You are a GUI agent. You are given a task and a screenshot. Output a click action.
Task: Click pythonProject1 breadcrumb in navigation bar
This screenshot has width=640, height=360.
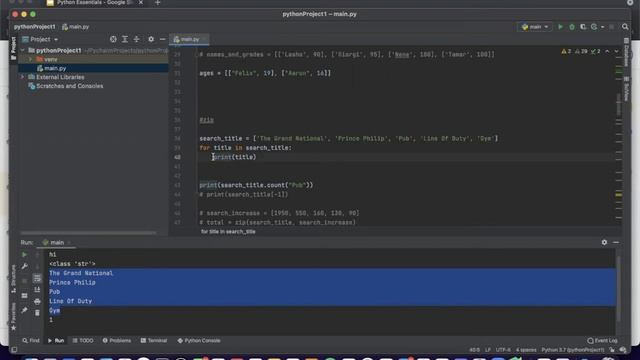point(34,27)
